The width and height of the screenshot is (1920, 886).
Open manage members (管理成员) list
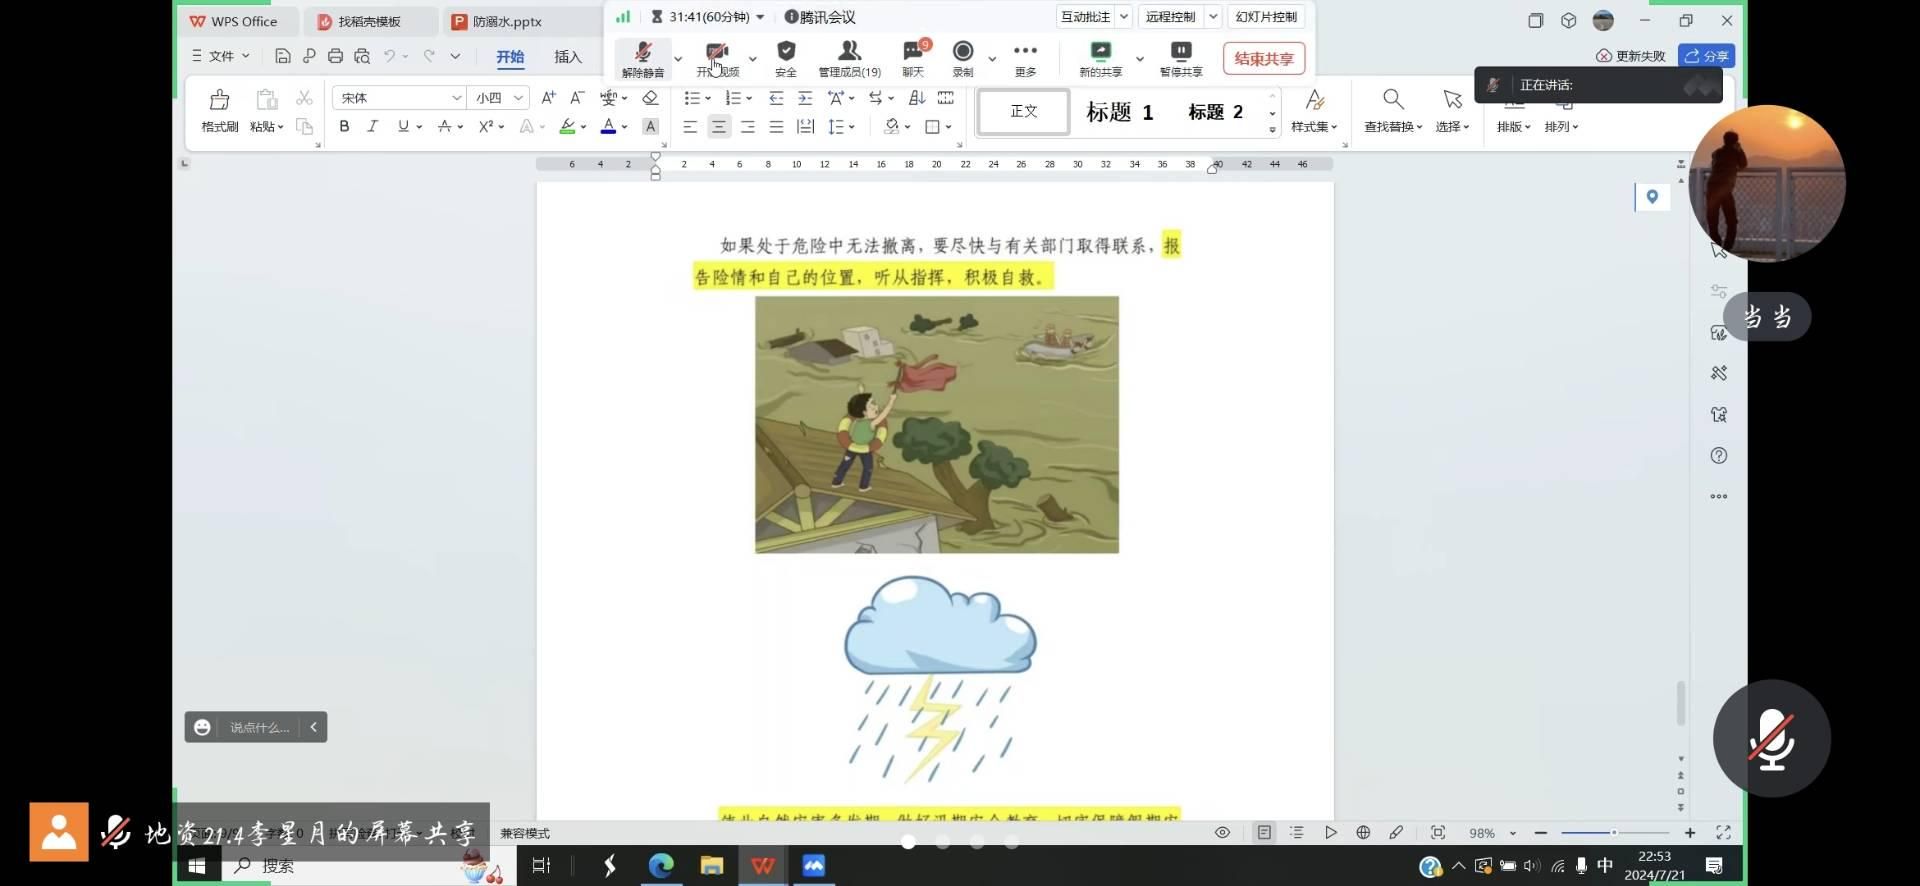point(849,58)
